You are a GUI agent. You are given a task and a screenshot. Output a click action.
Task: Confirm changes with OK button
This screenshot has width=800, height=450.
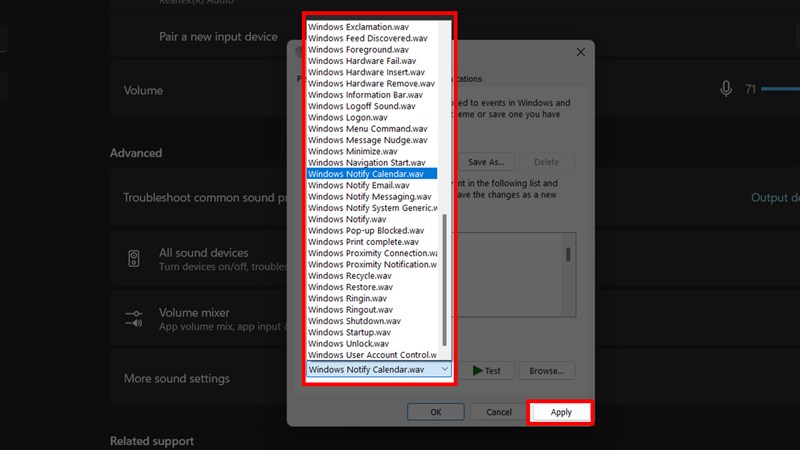pos(436,412)
